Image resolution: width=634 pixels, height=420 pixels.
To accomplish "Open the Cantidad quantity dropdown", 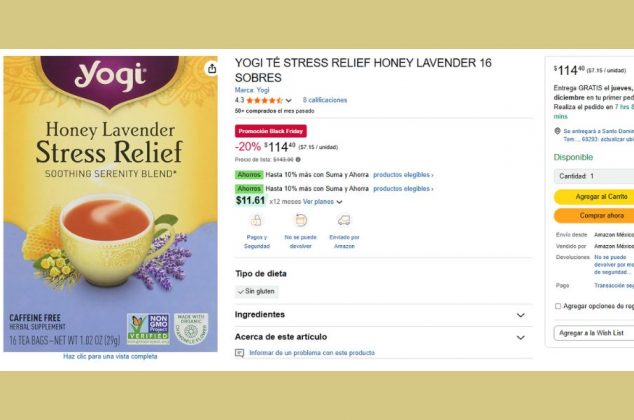I will pyautogui.click(x=594, y=176).
